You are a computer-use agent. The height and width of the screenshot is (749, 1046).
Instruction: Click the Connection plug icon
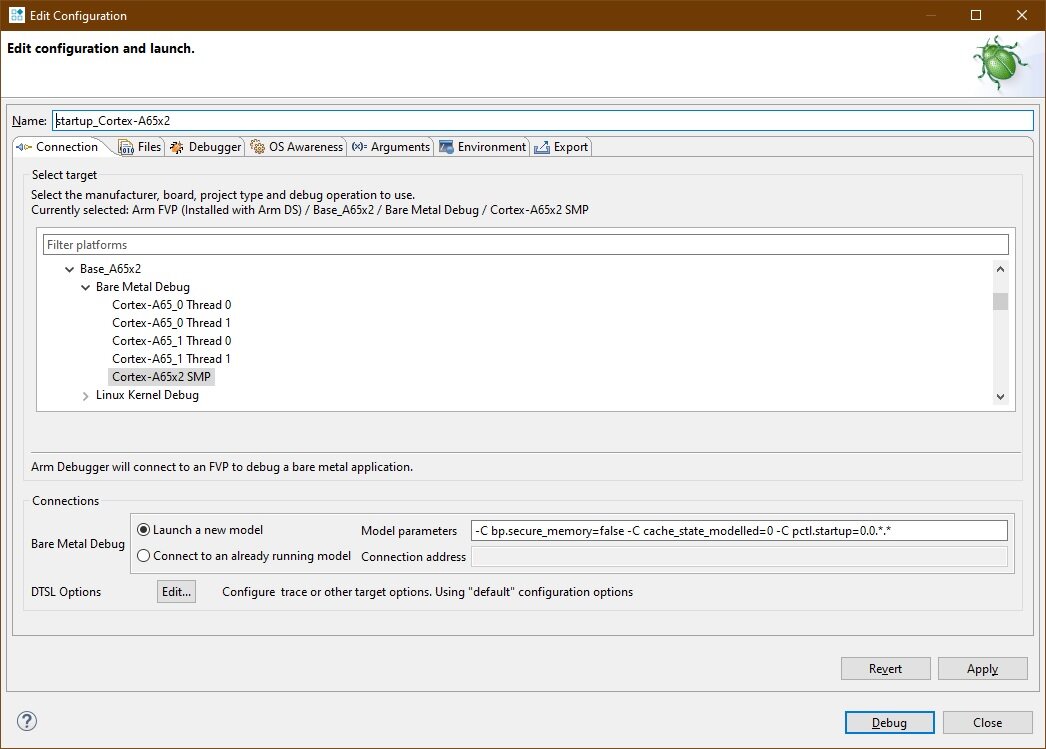coord(24,147)
